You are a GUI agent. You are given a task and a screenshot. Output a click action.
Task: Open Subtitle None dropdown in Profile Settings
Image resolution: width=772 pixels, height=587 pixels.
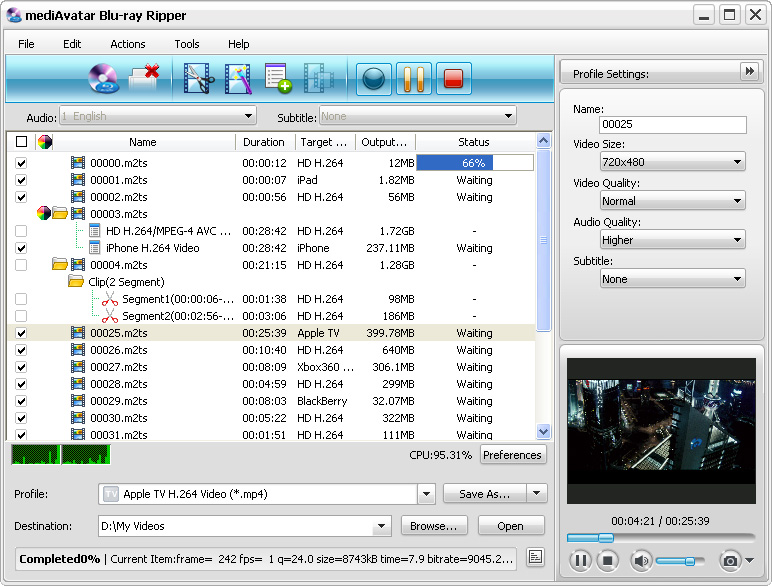(673, 279)
